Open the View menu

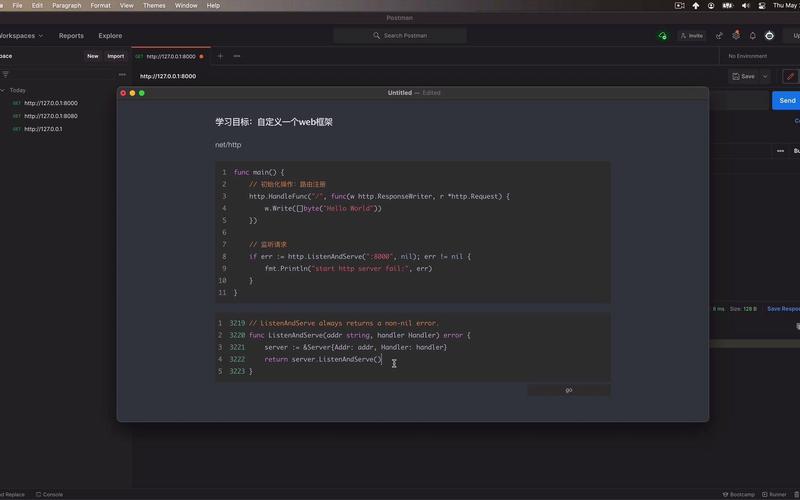pos(127,6)
